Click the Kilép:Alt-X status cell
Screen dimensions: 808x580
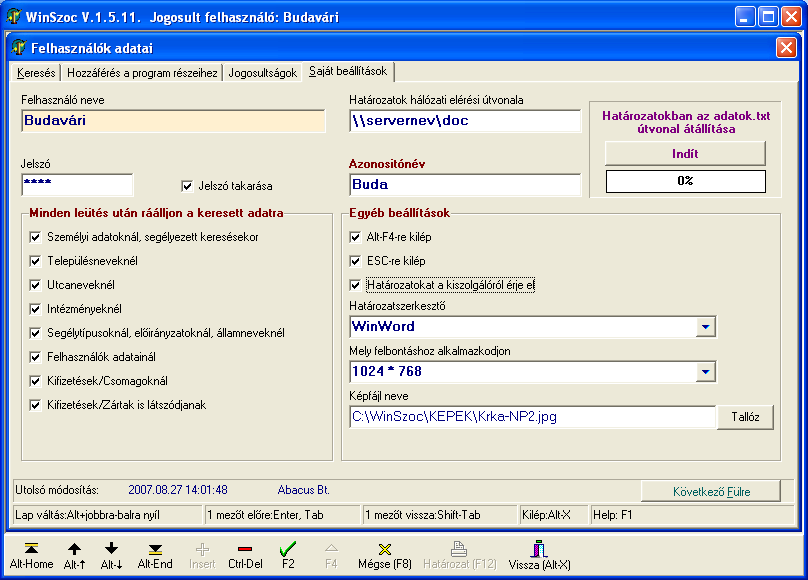552,515
